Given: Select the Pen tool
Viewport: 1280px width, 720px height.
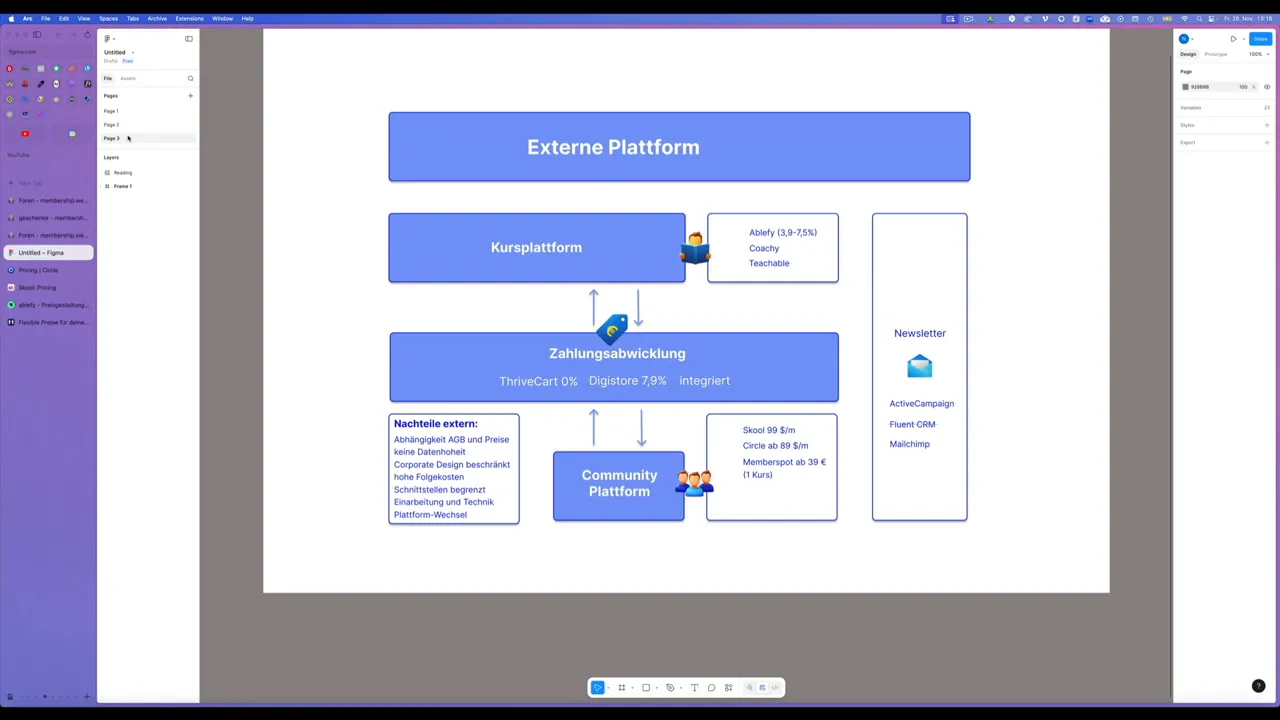Looking at the screenshot, I should coord(670,687).
